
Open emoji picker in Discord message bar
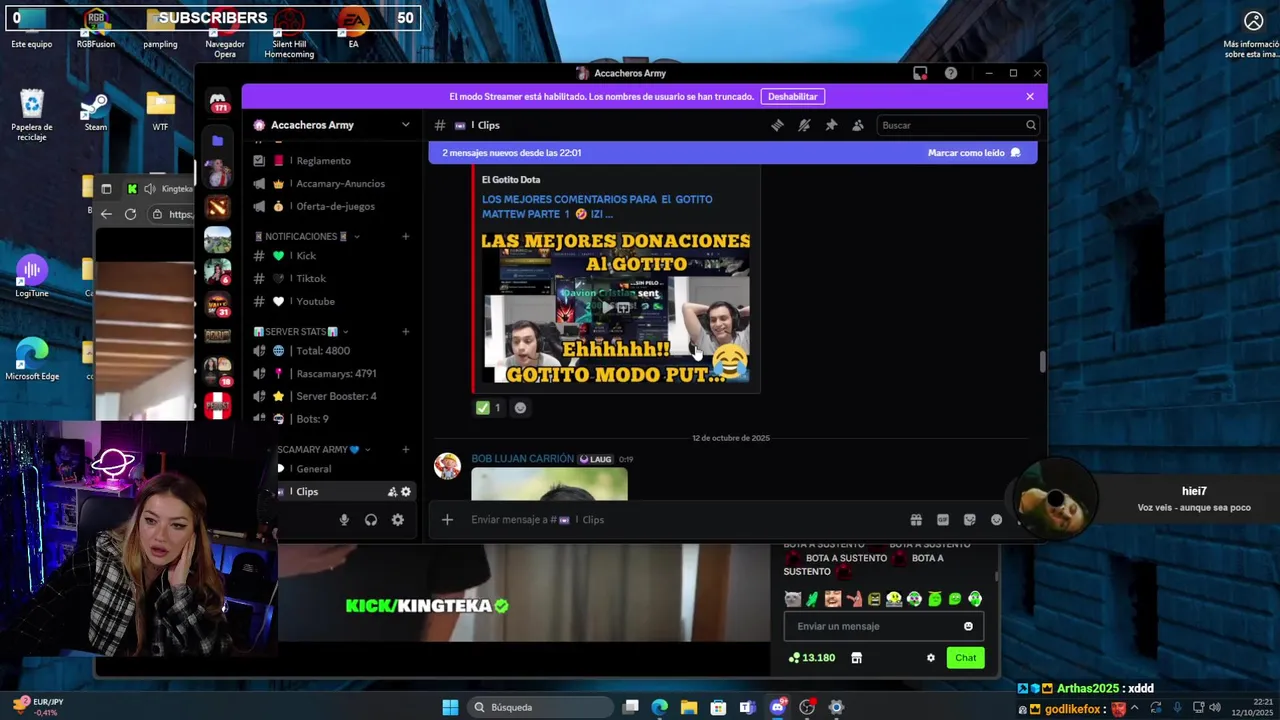pos(996,520)
